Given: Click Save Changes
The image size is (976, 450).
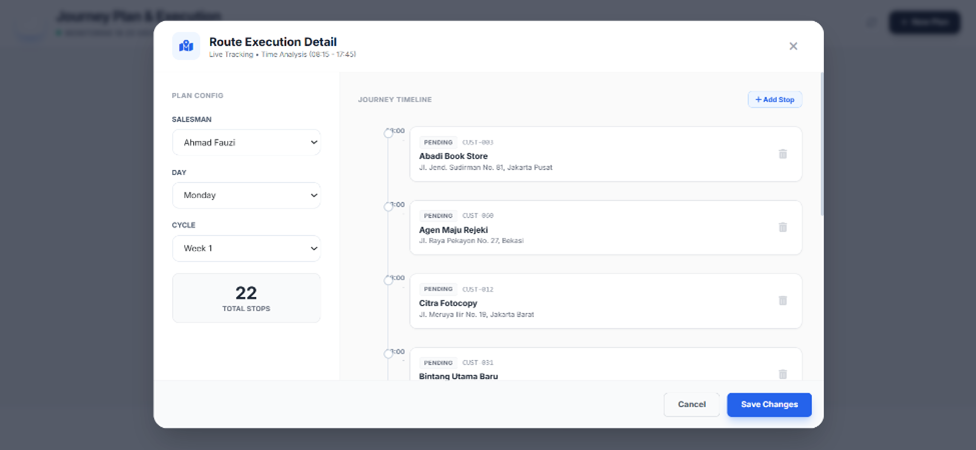Looking at the screenshot, I should [768, 405].
